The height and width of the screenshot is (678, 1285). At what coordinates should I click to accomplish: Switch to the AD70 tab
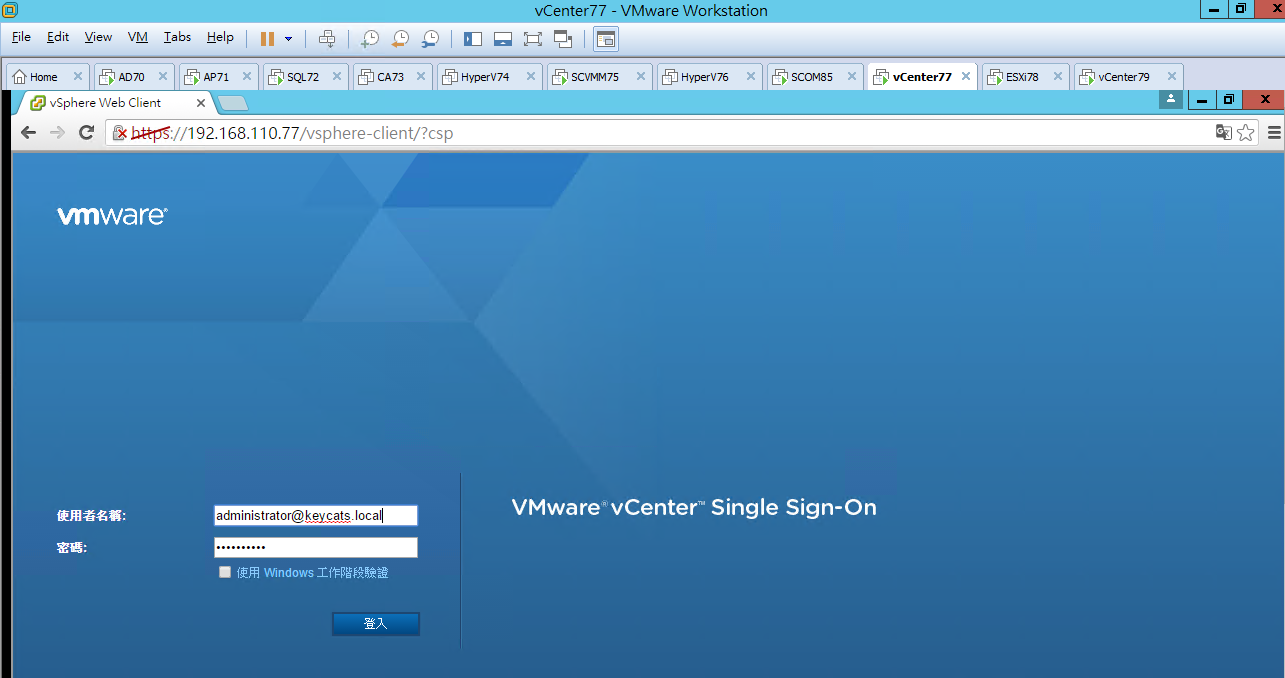(134, 77)
